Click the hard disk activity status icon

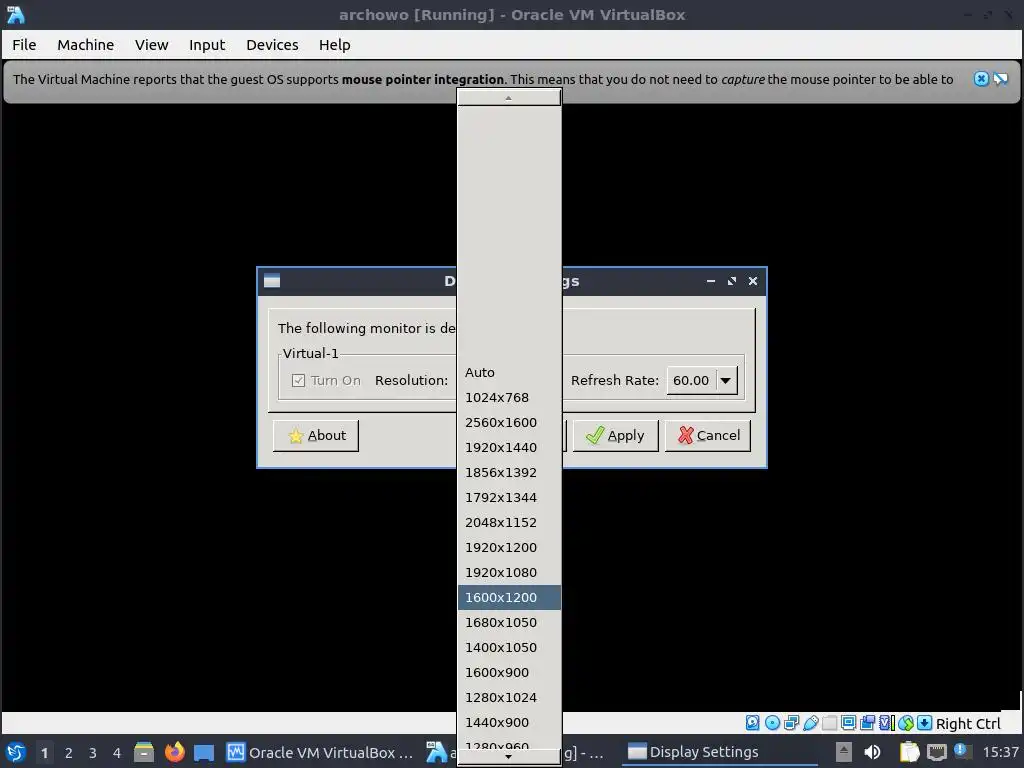753,723
